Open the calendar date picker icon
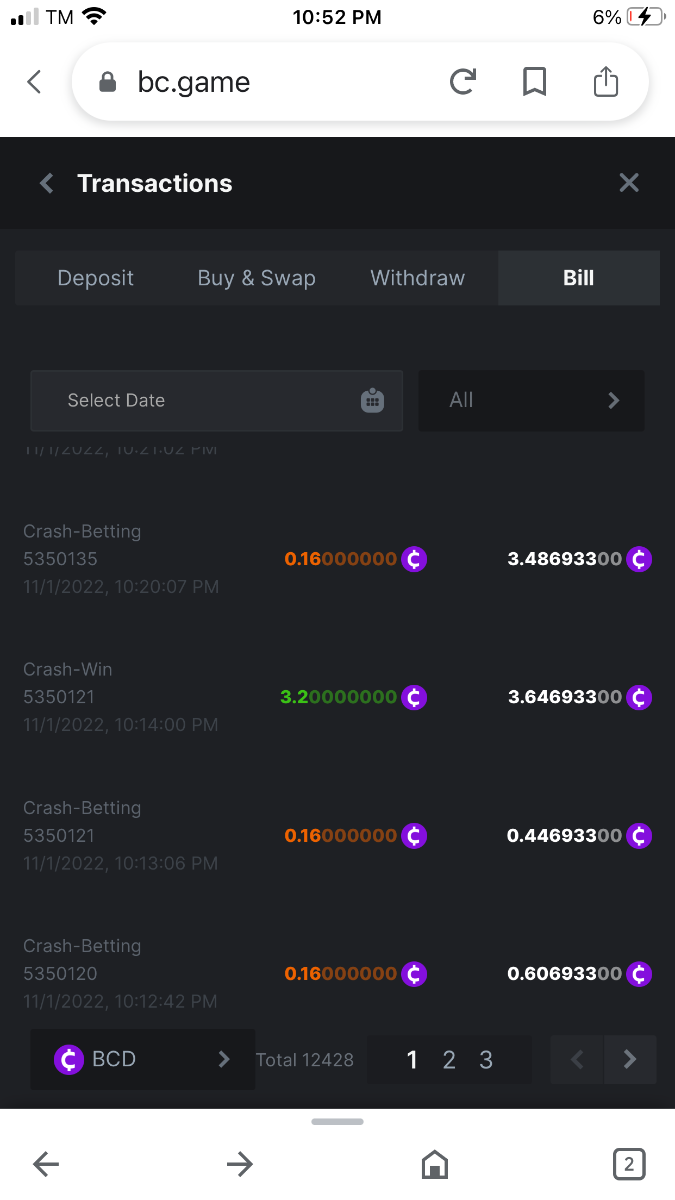 pos(372,401)
